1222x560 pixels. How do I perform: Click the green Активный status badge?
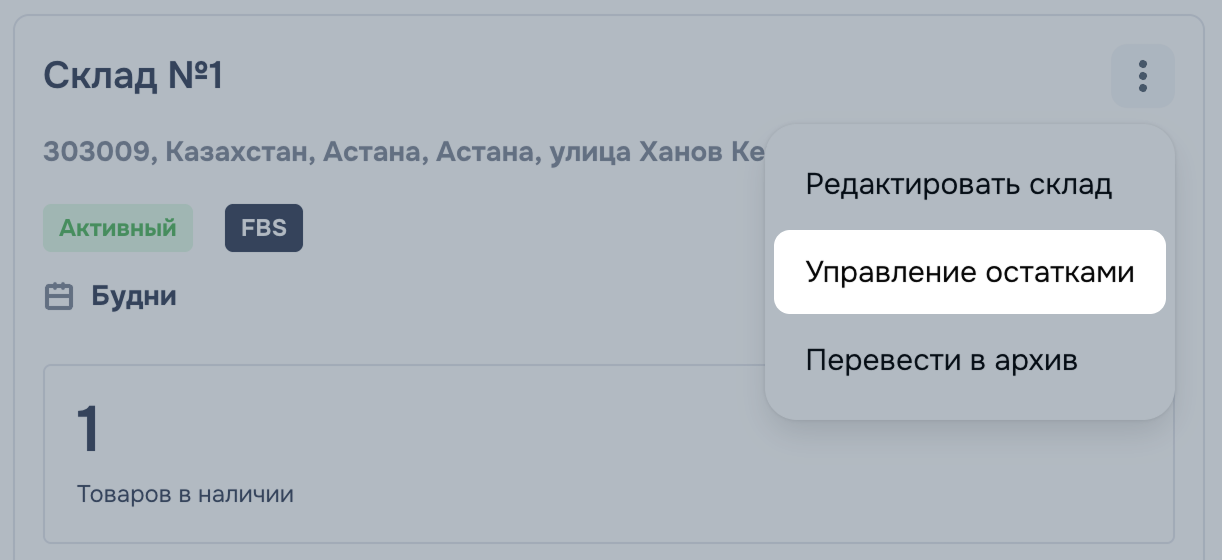(x=118, y=228)
